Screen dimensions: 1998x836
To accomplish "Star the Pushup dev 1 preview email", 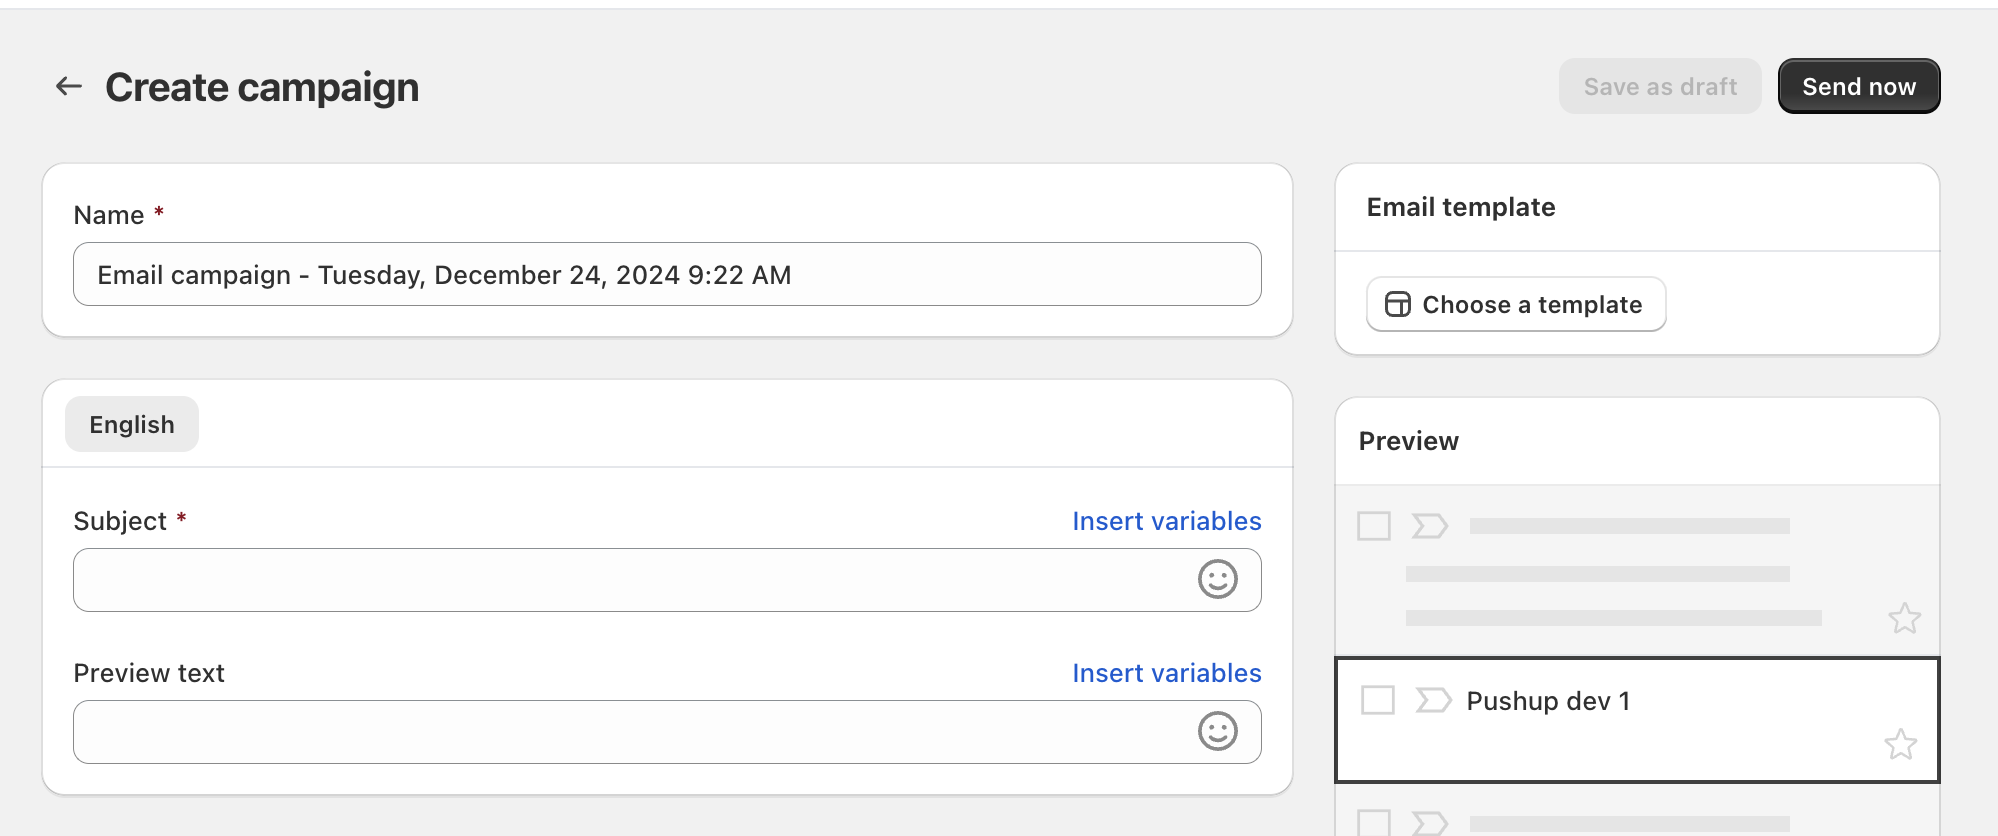I will click(1900, 744).
